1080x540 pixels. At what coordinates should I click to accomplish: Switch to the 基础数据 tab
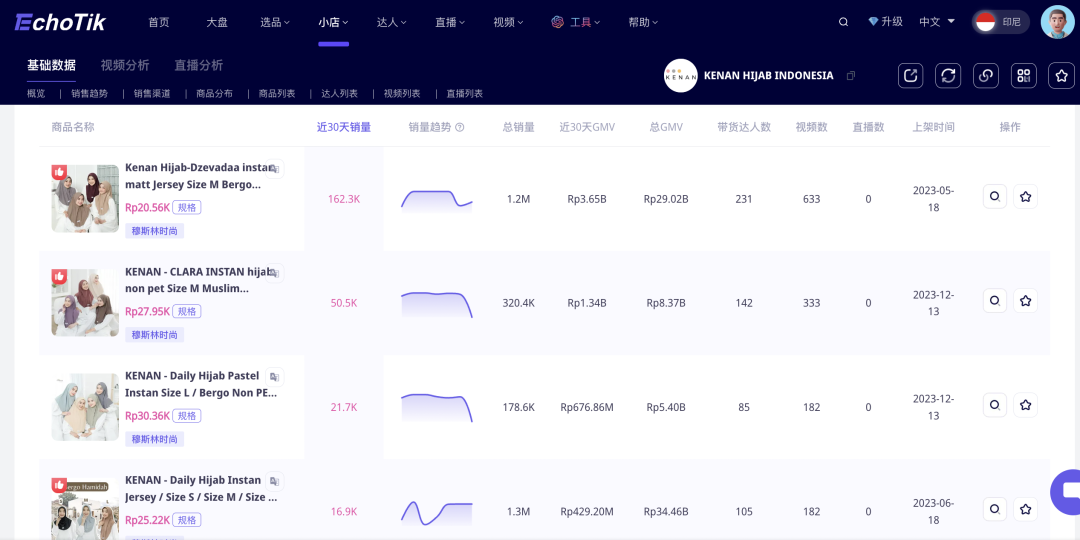point(52,65)
